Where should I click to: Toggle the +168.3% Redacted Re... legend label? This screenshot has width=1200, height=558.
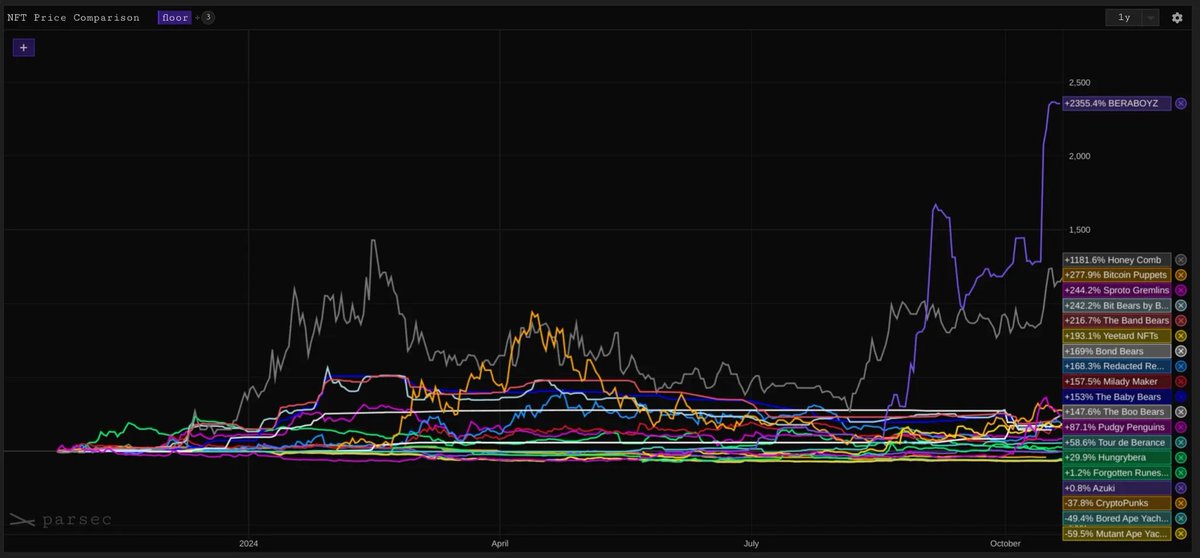1116,366
